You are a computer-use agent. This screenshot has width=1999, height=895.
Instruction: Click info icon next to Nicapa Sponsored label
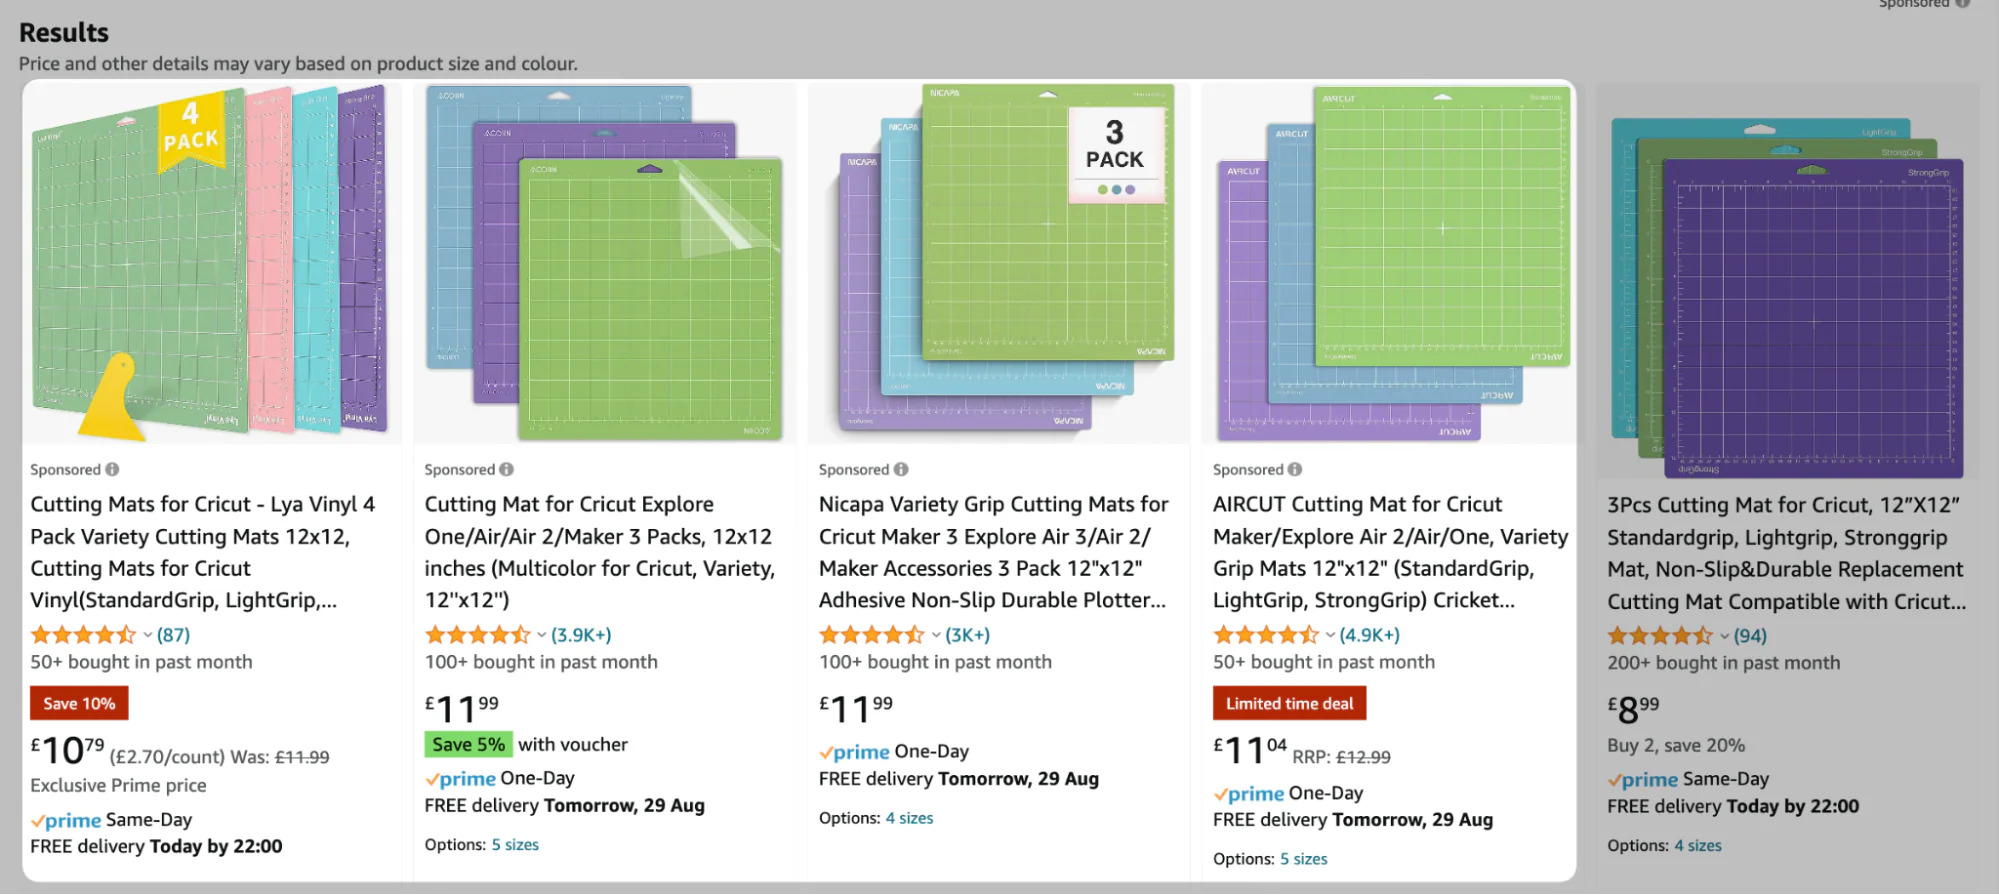click(901, 469)
